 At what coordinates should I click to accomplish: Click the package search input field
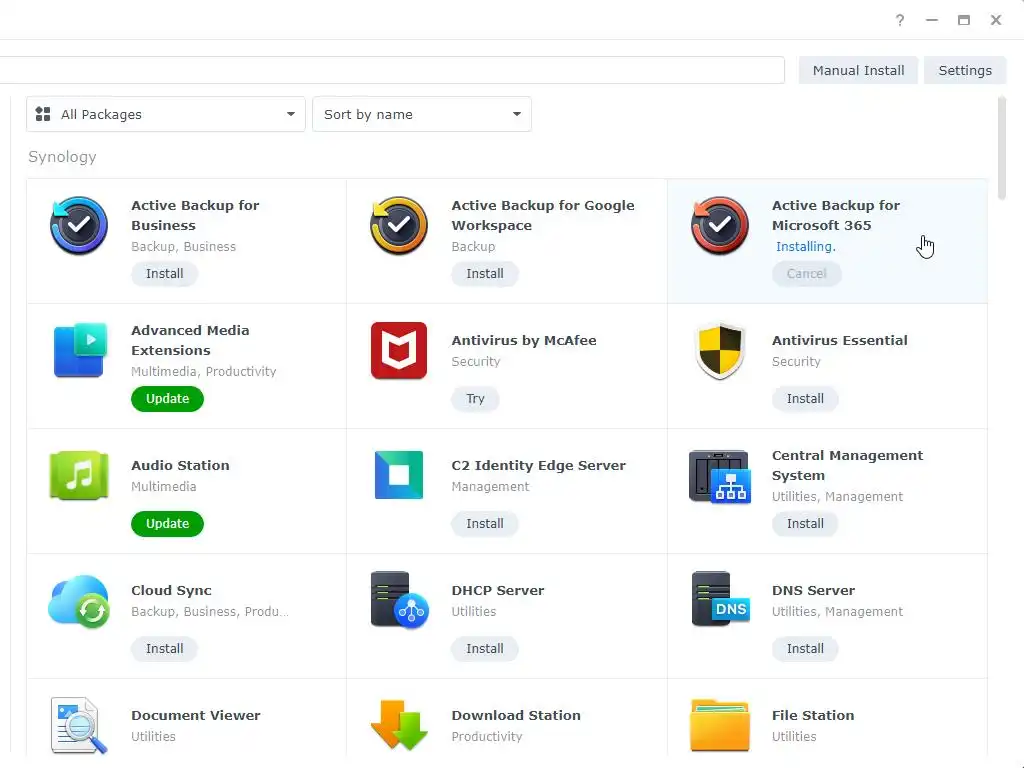392,71
